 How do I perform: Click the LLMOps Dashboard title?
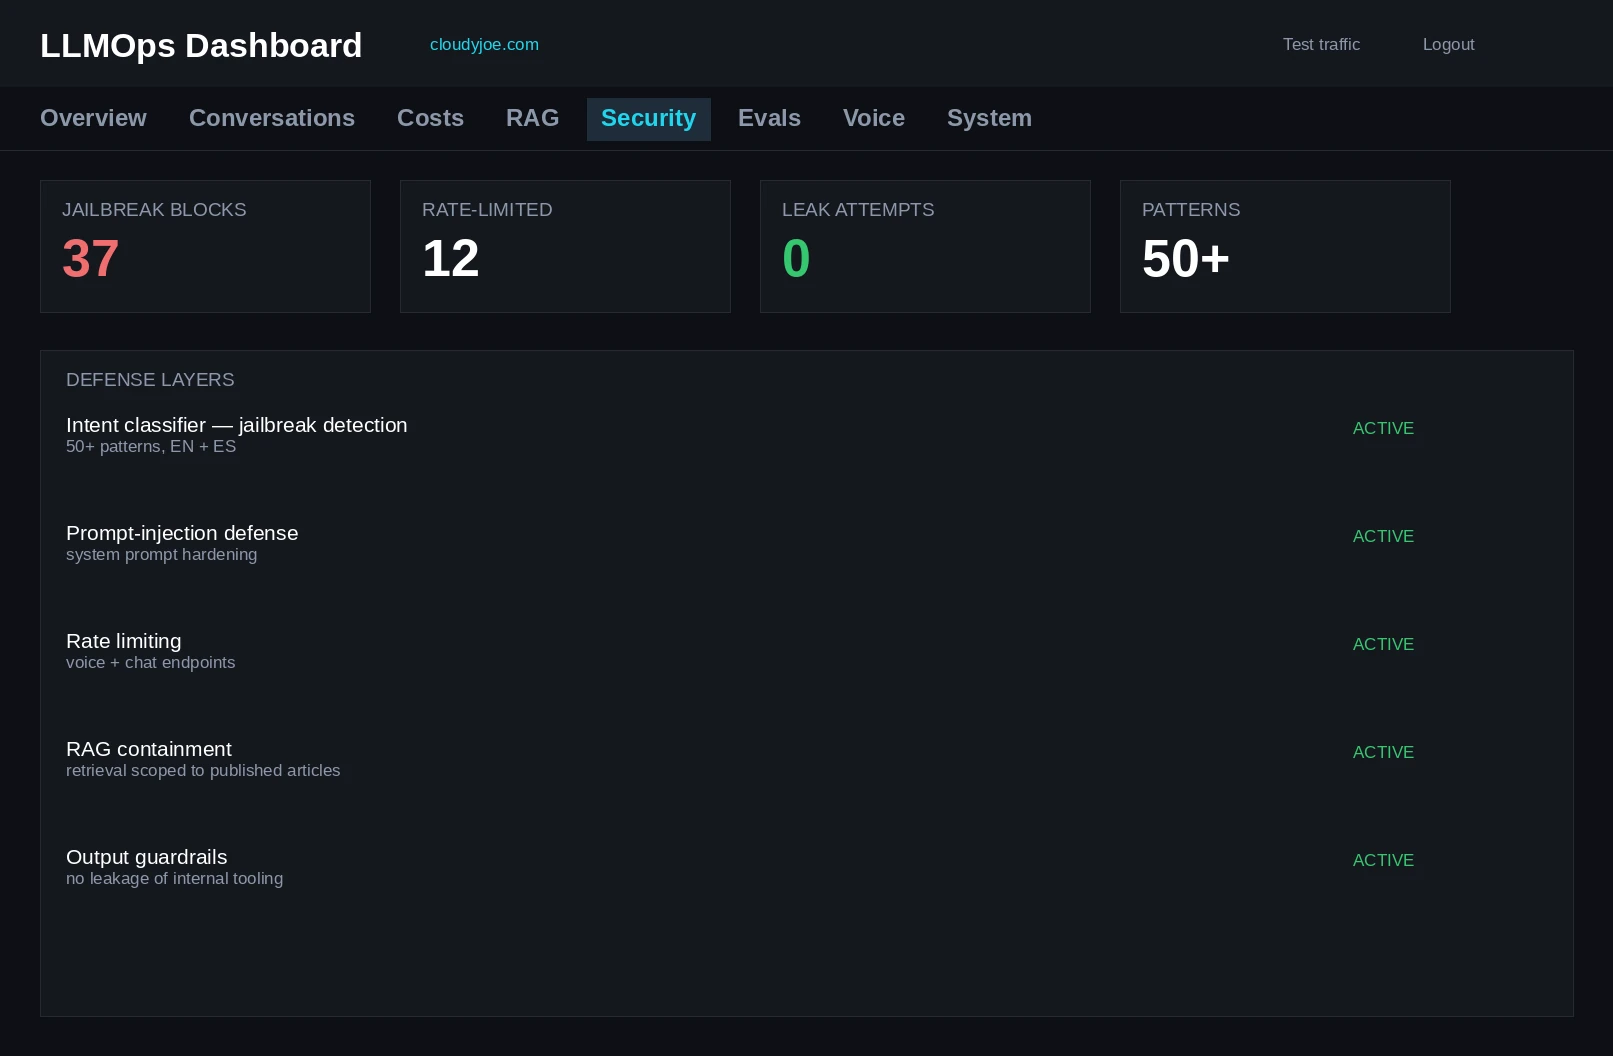pyautogui.click(x=201, y=45)
